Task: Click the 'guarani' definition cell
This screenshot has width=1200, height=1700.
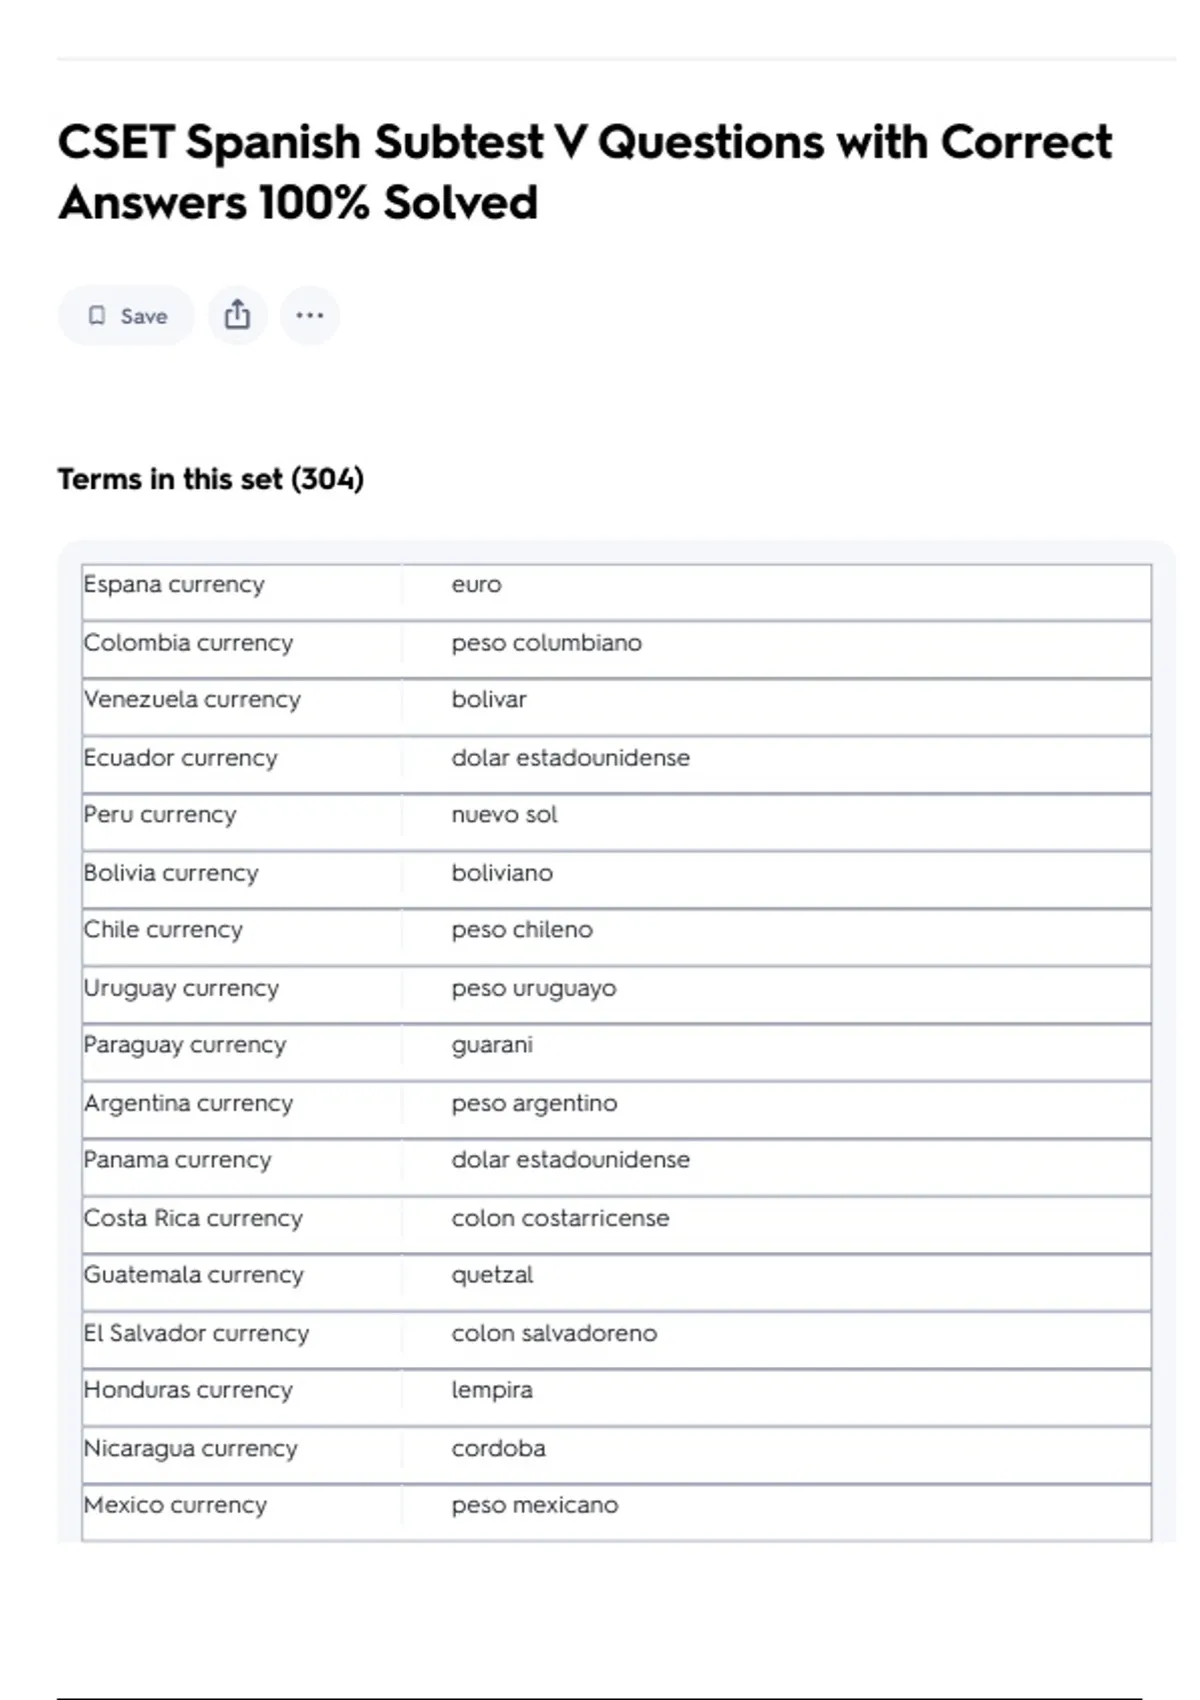Action: [492, 1045]
